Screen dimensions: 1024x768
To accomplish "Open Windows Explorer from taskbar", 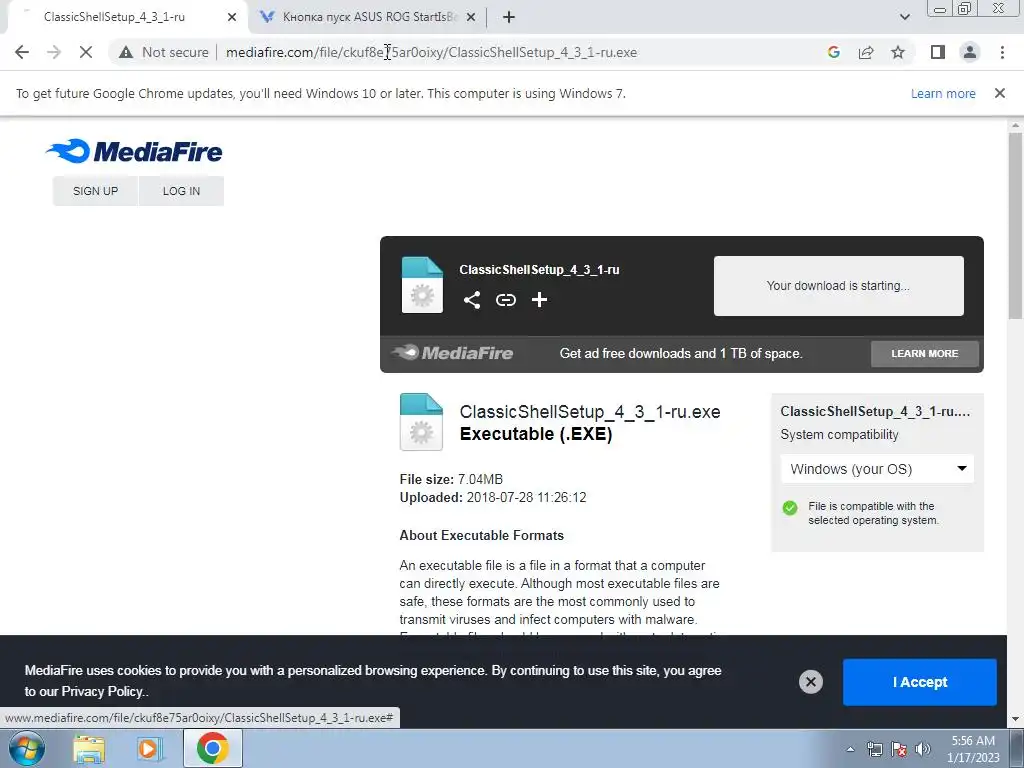I will tap(89, 748).
